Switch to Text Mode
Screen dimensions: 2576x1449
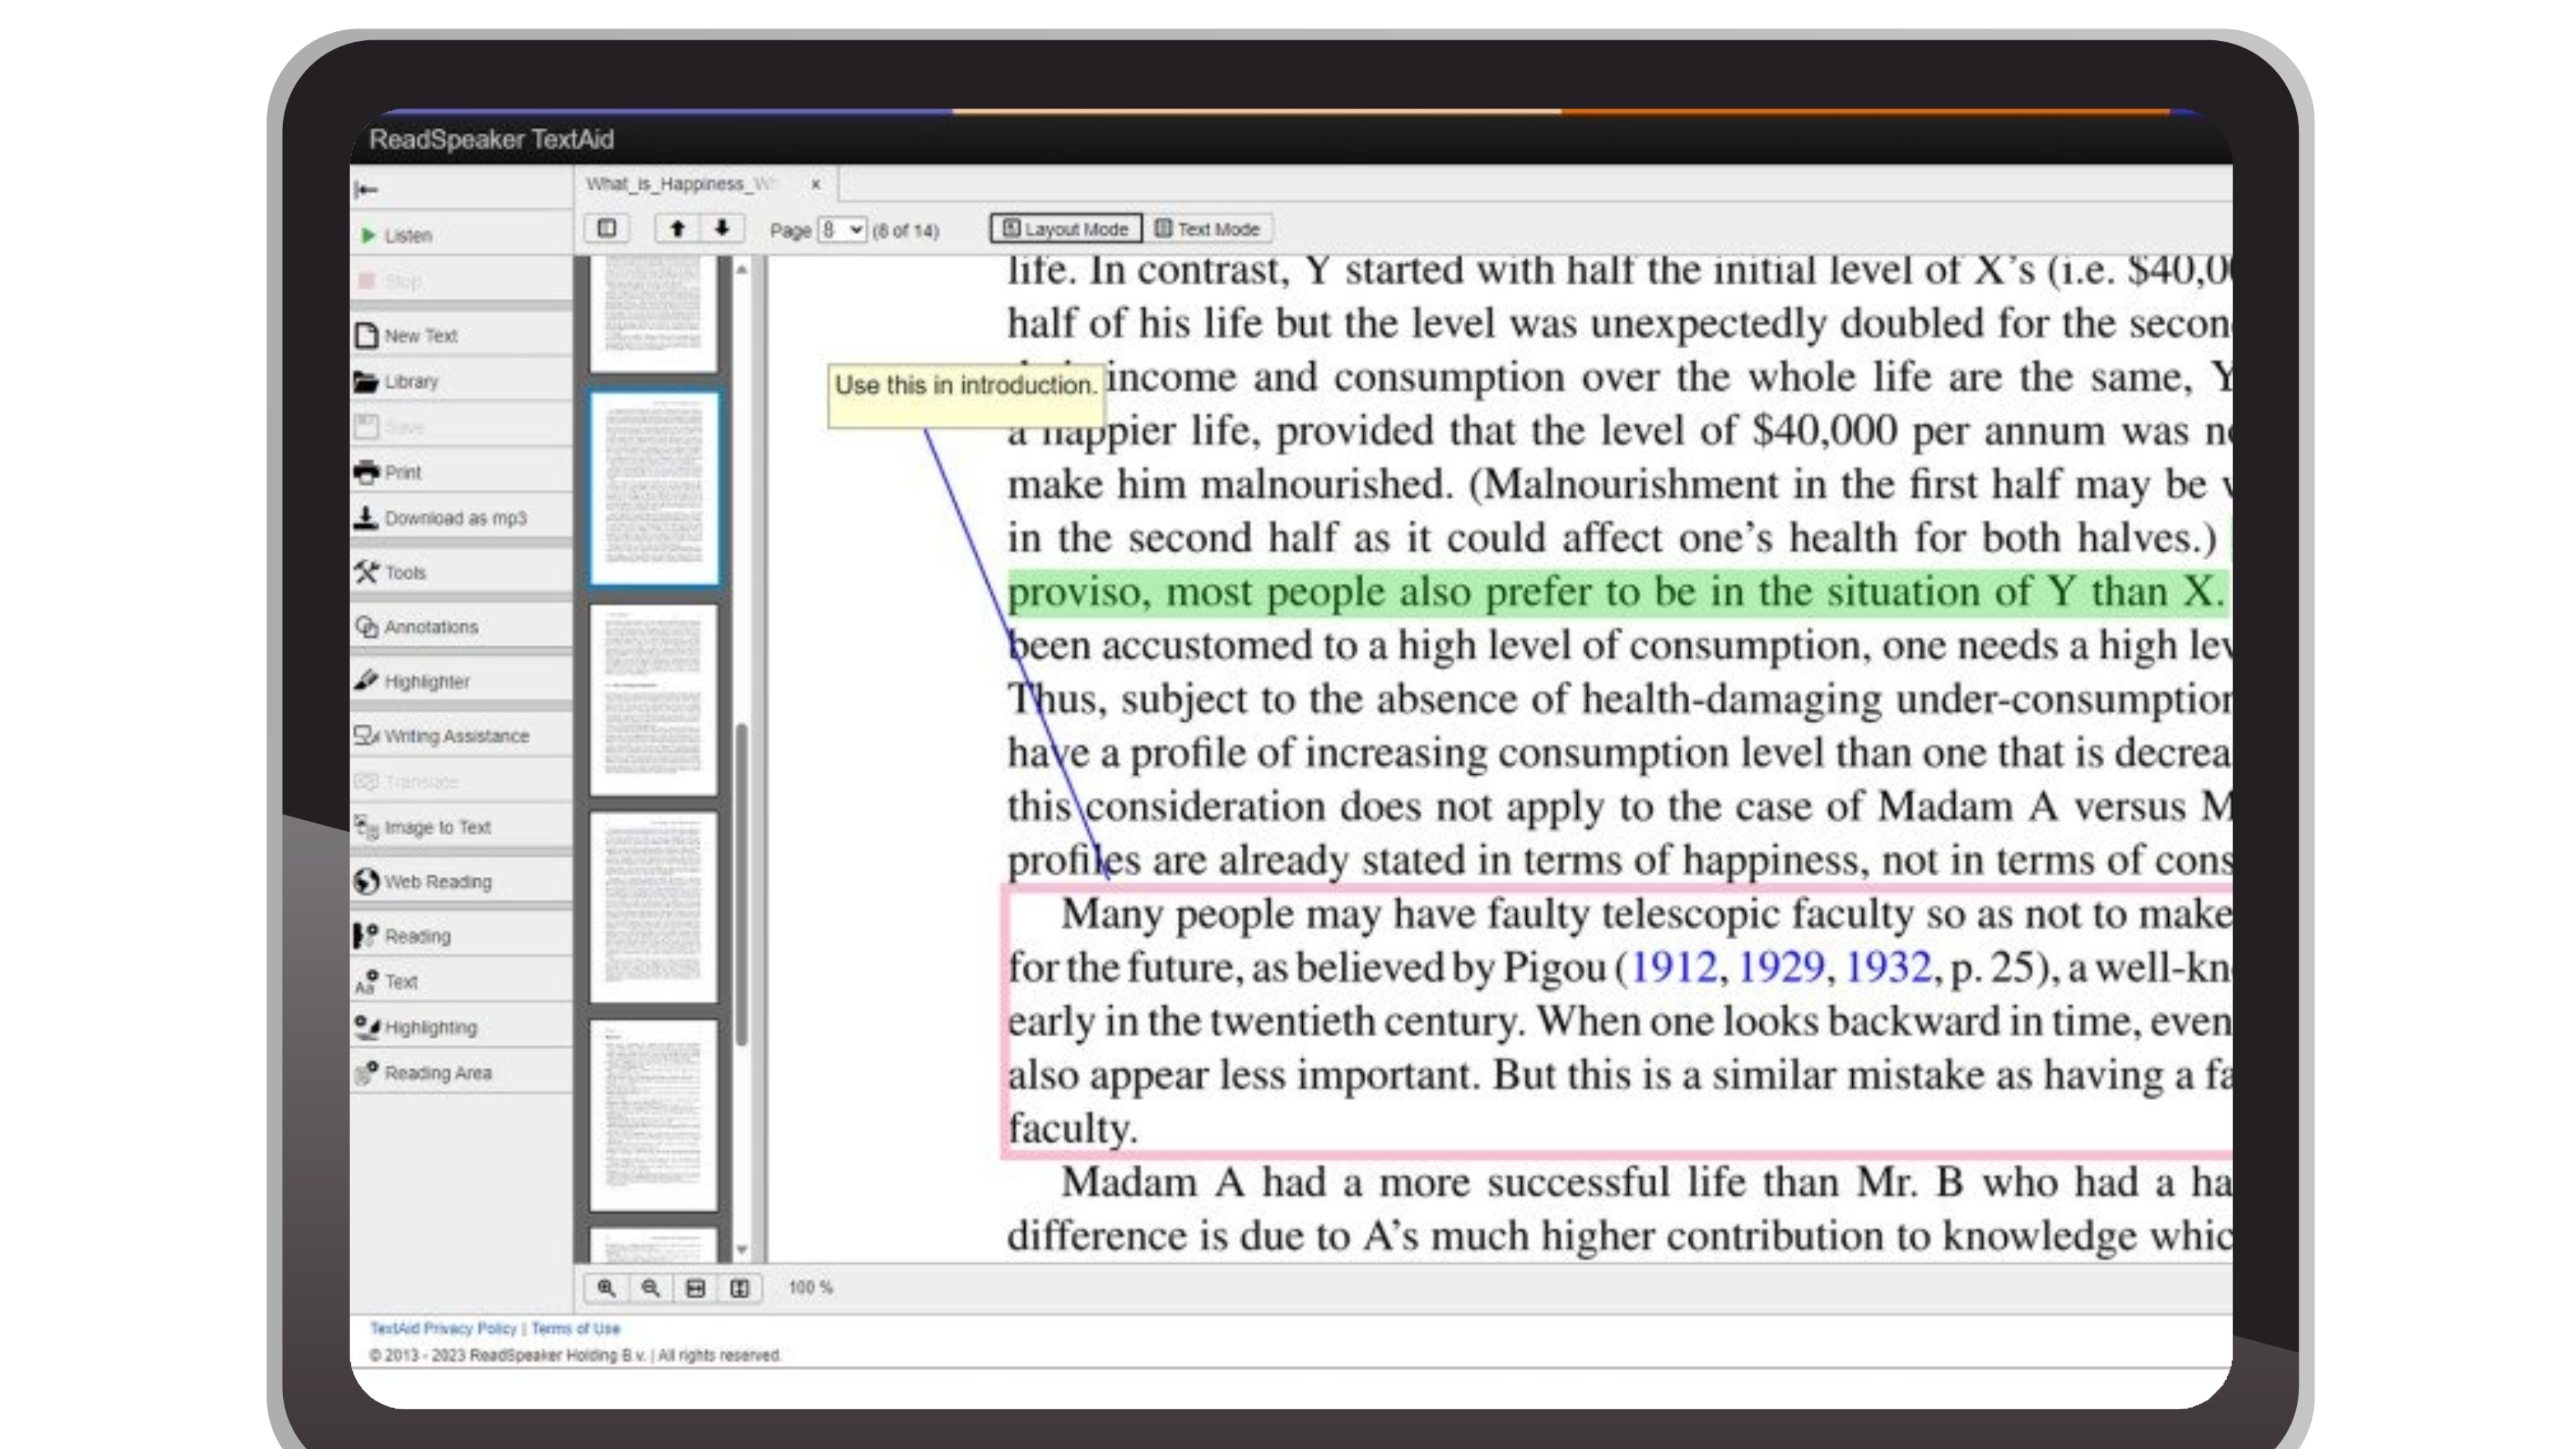(1208, 229)
